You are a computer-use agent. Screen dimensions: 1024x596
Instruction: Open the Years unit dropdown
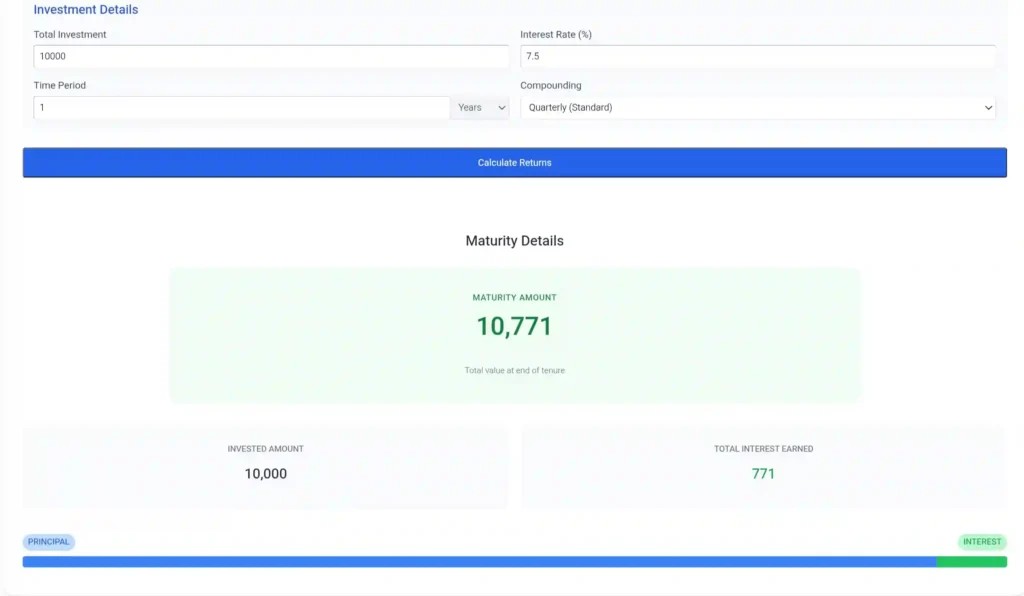[x=480, y=107]
